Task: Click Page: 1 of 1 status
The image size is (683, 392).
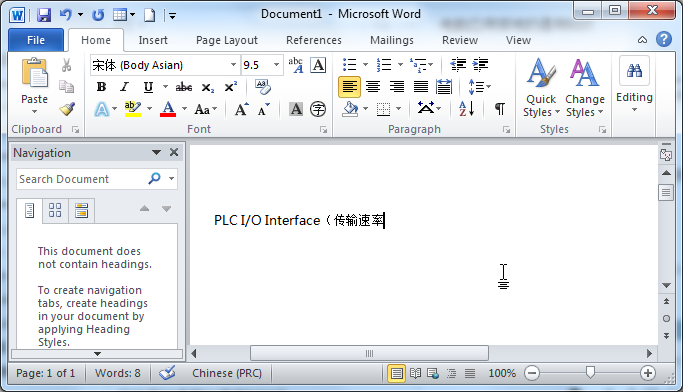Action: tap(45, 373)
